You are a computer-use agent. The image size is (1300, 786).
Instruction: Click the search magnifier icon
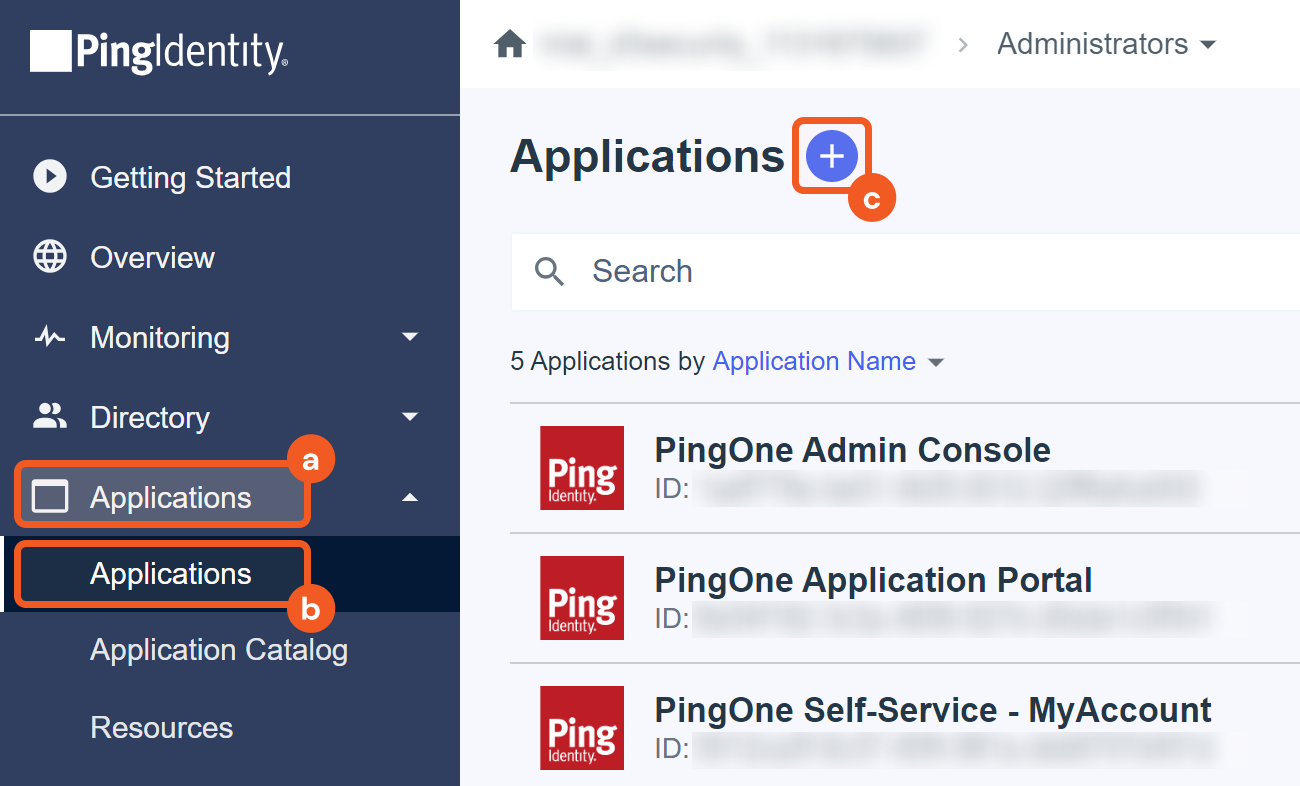[549, 271]
